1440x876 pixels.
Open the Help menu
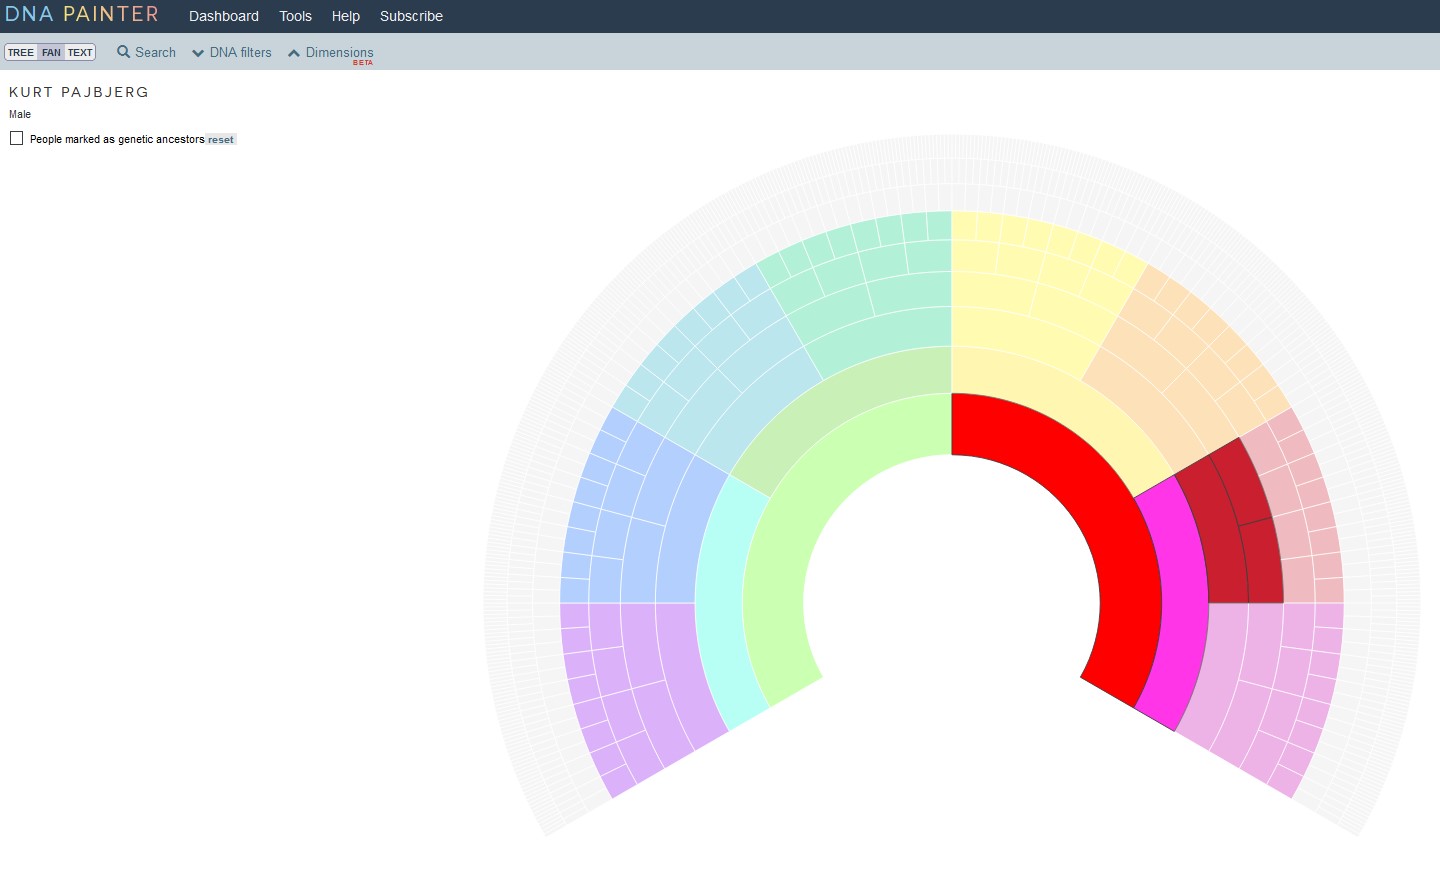point(346,16)
